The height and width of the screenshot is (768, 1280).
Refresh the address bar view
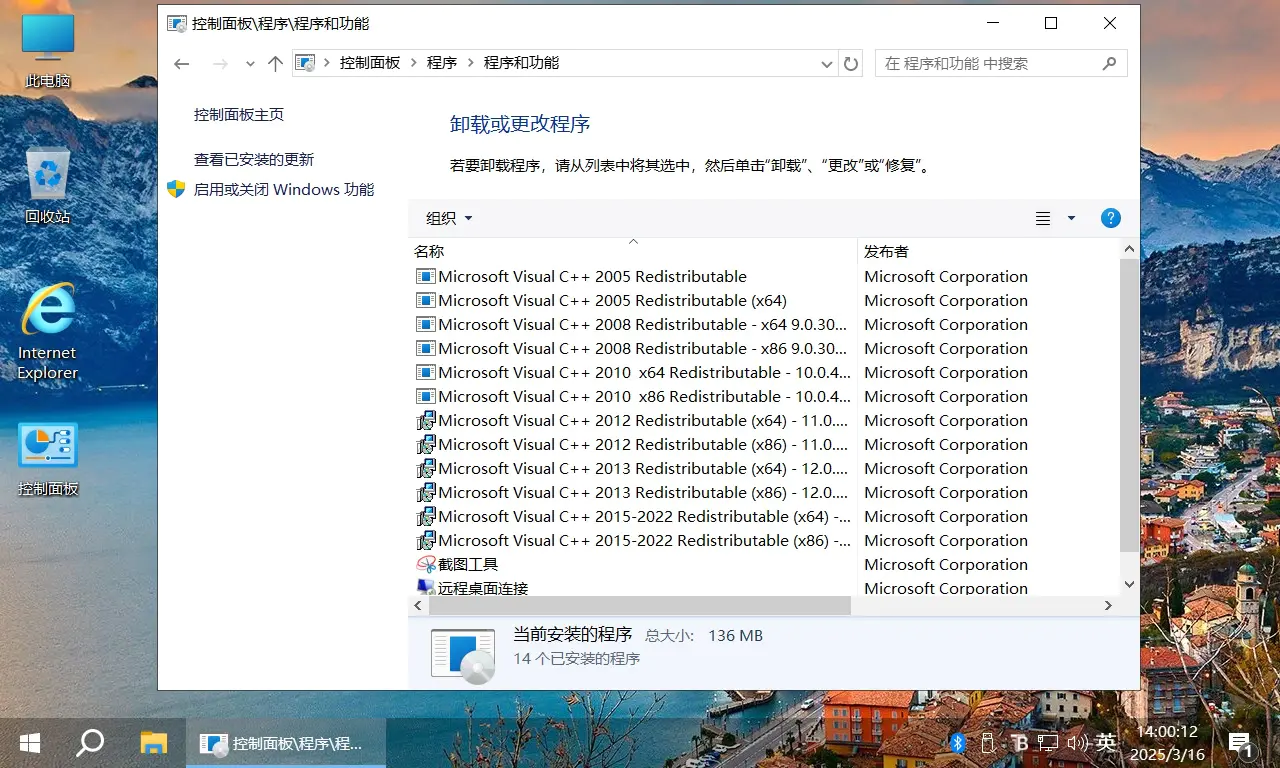[851, 63]
